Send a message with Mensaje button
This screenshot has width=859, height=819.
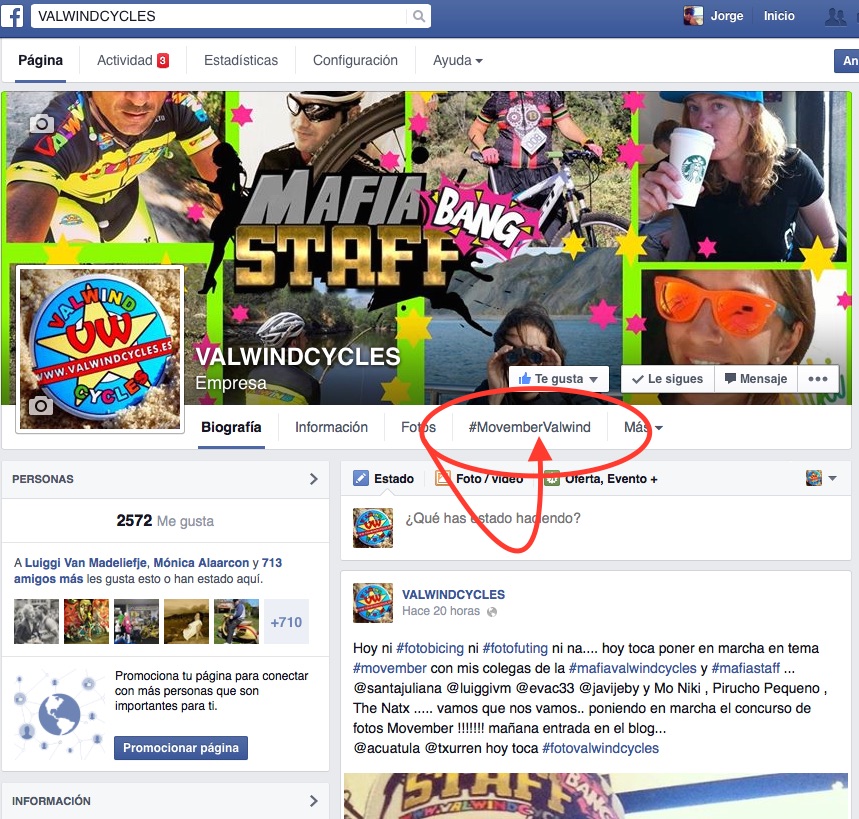(755, 379)
